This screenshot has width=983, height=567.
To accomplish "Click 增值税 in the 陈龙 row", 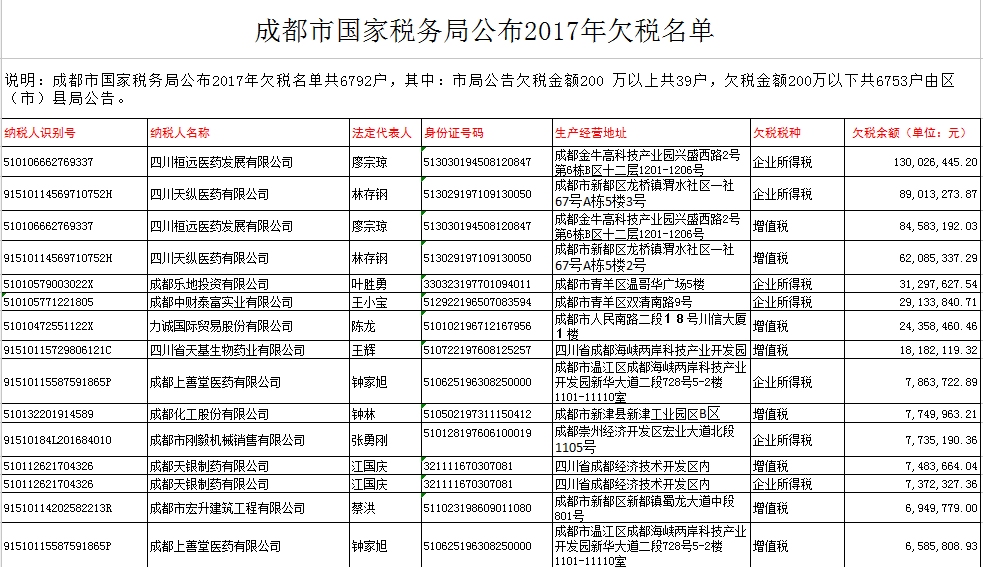I will (x=770, y=326).
